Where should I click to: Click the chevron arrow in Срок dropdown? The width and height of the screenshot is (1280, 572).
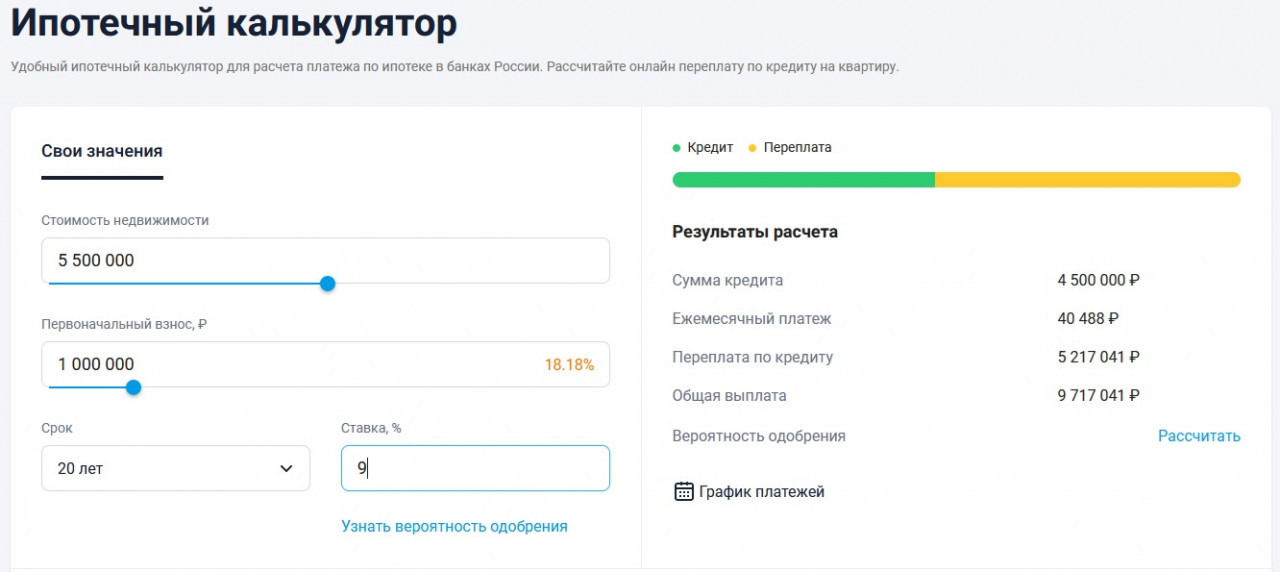pyautogui.click(x=286, y=468)
